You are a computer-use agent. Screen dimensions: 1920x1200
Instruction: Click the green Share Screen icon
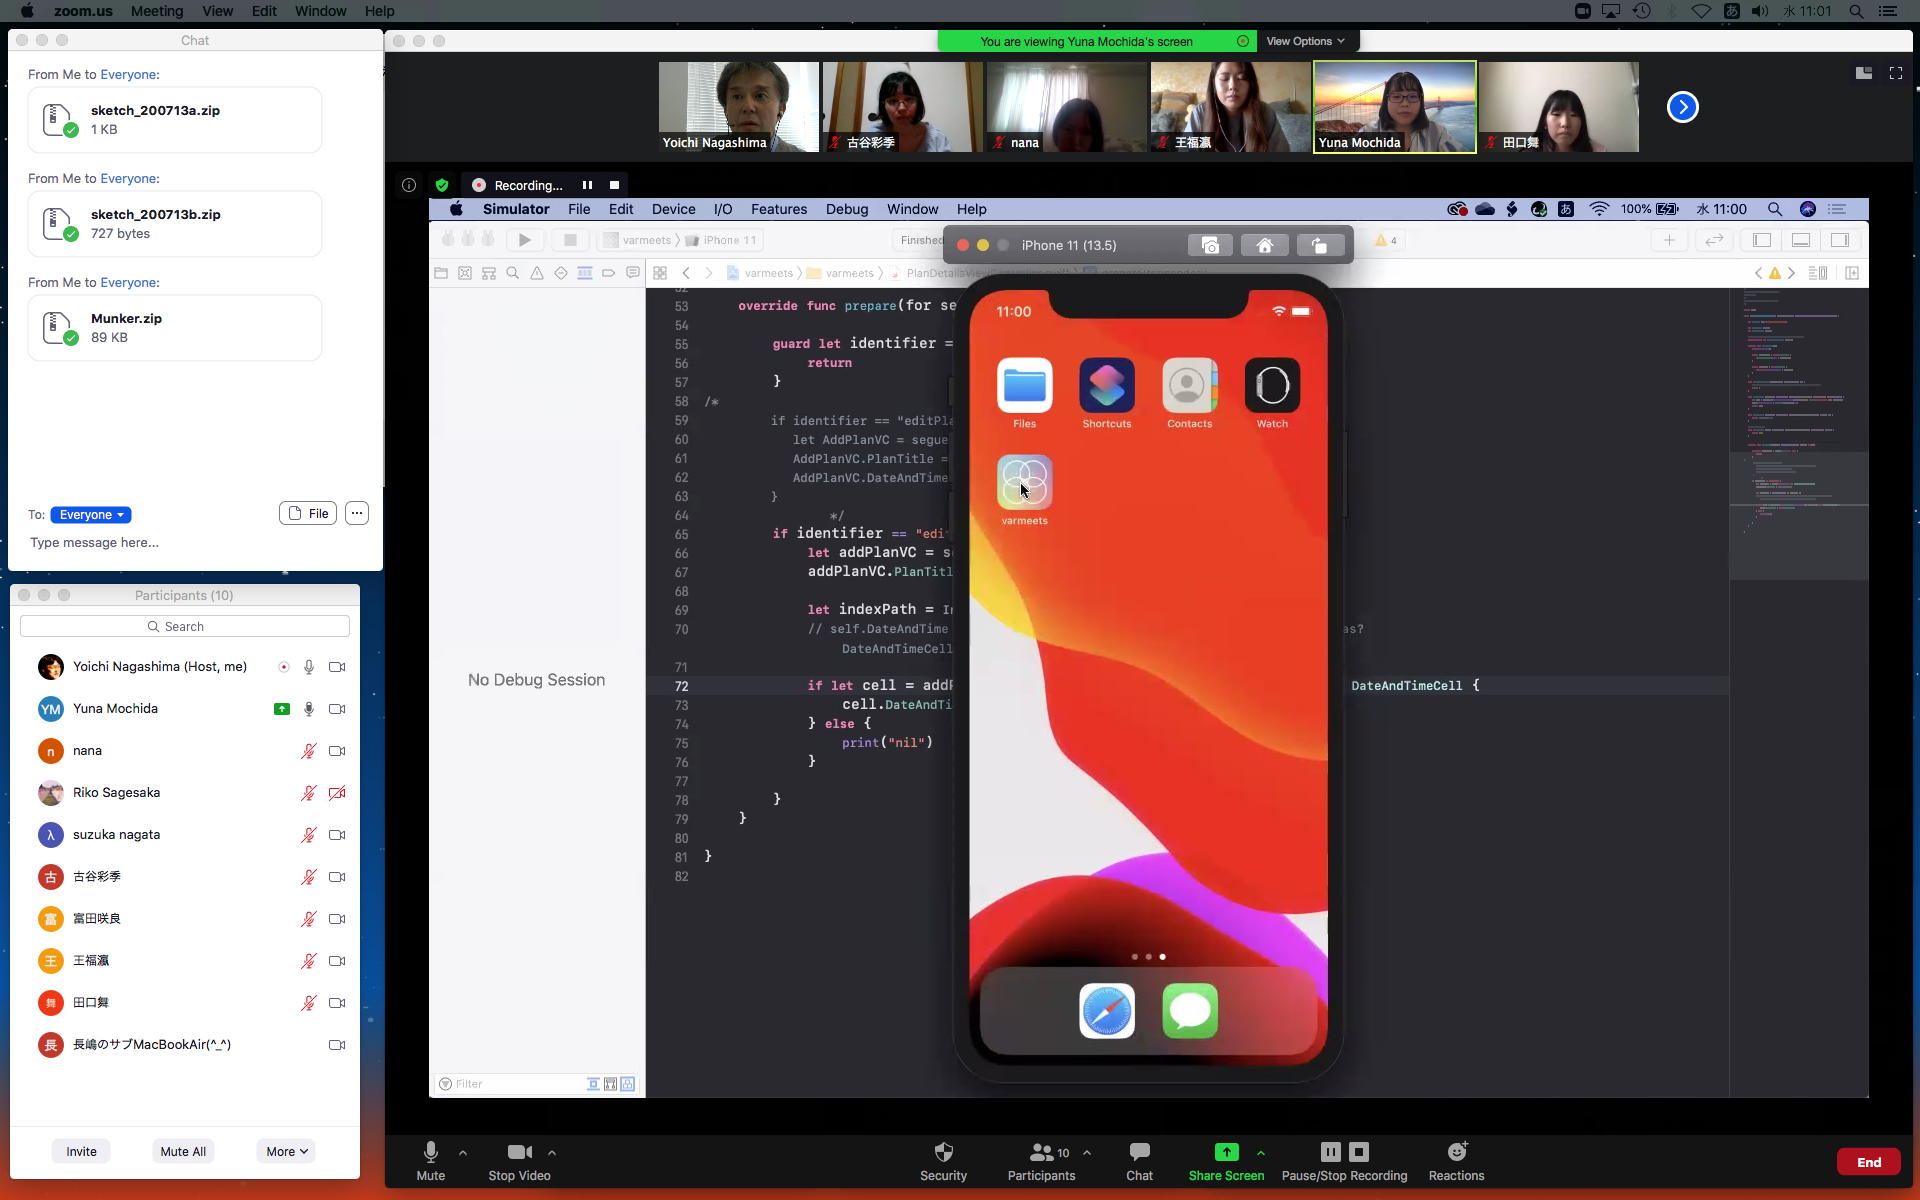coord(1226,1152)
